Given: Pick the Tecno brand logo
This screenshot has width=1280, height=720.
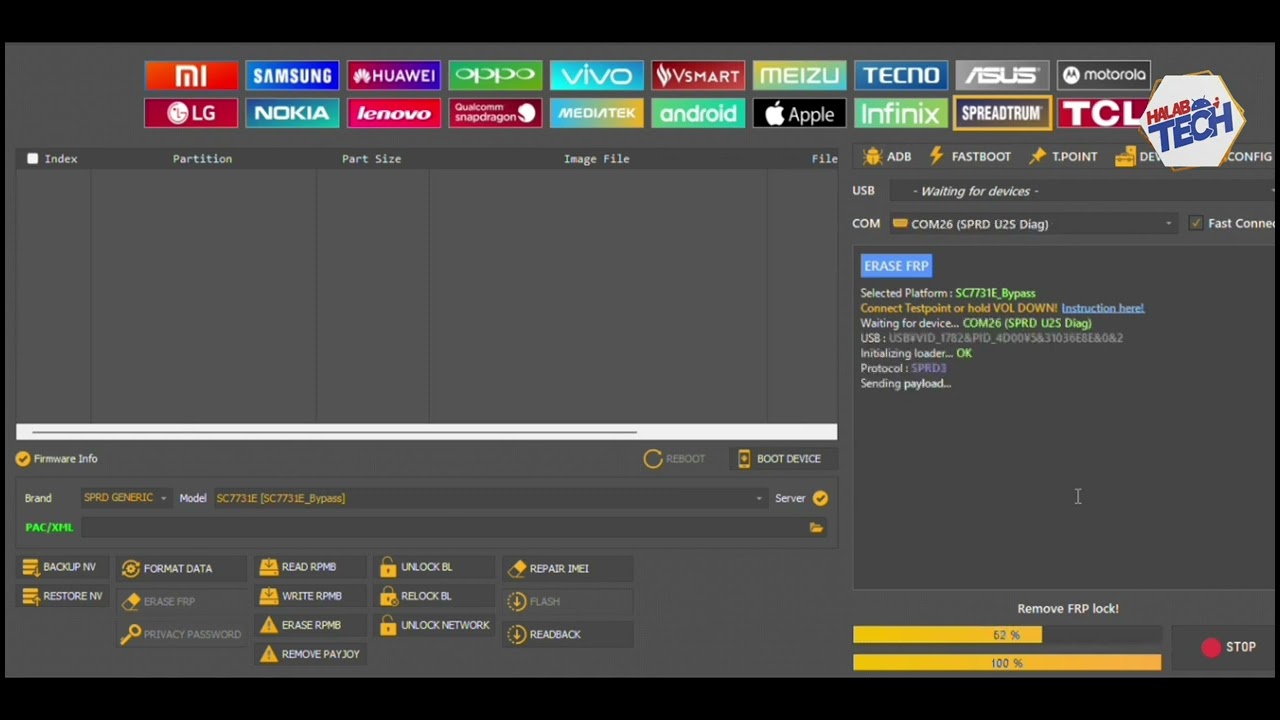Looking at the screenshot, I should (x=901, y=75).
